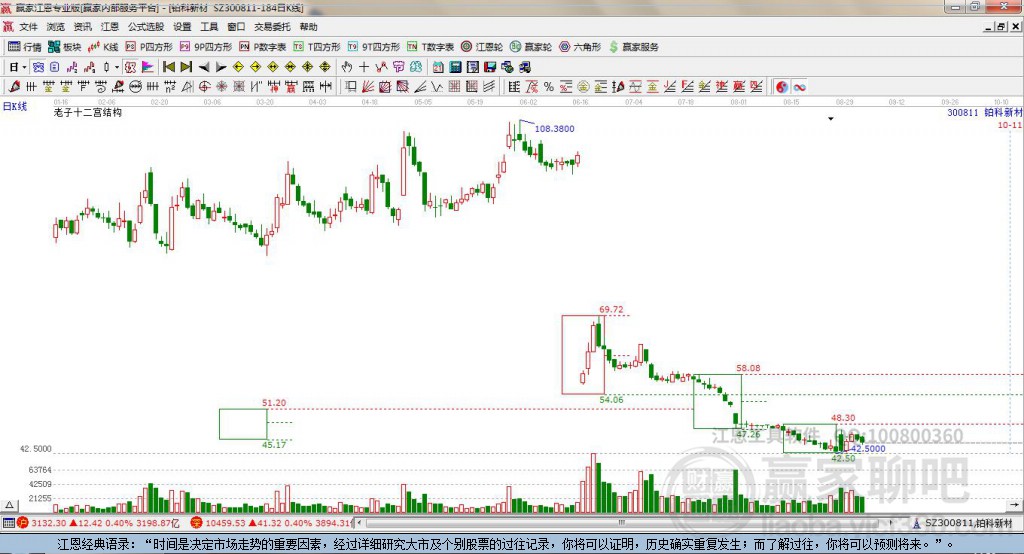Open the 帮助 menu
The width and height of the screenshot is (1024, 554).
tap(308, 27)
